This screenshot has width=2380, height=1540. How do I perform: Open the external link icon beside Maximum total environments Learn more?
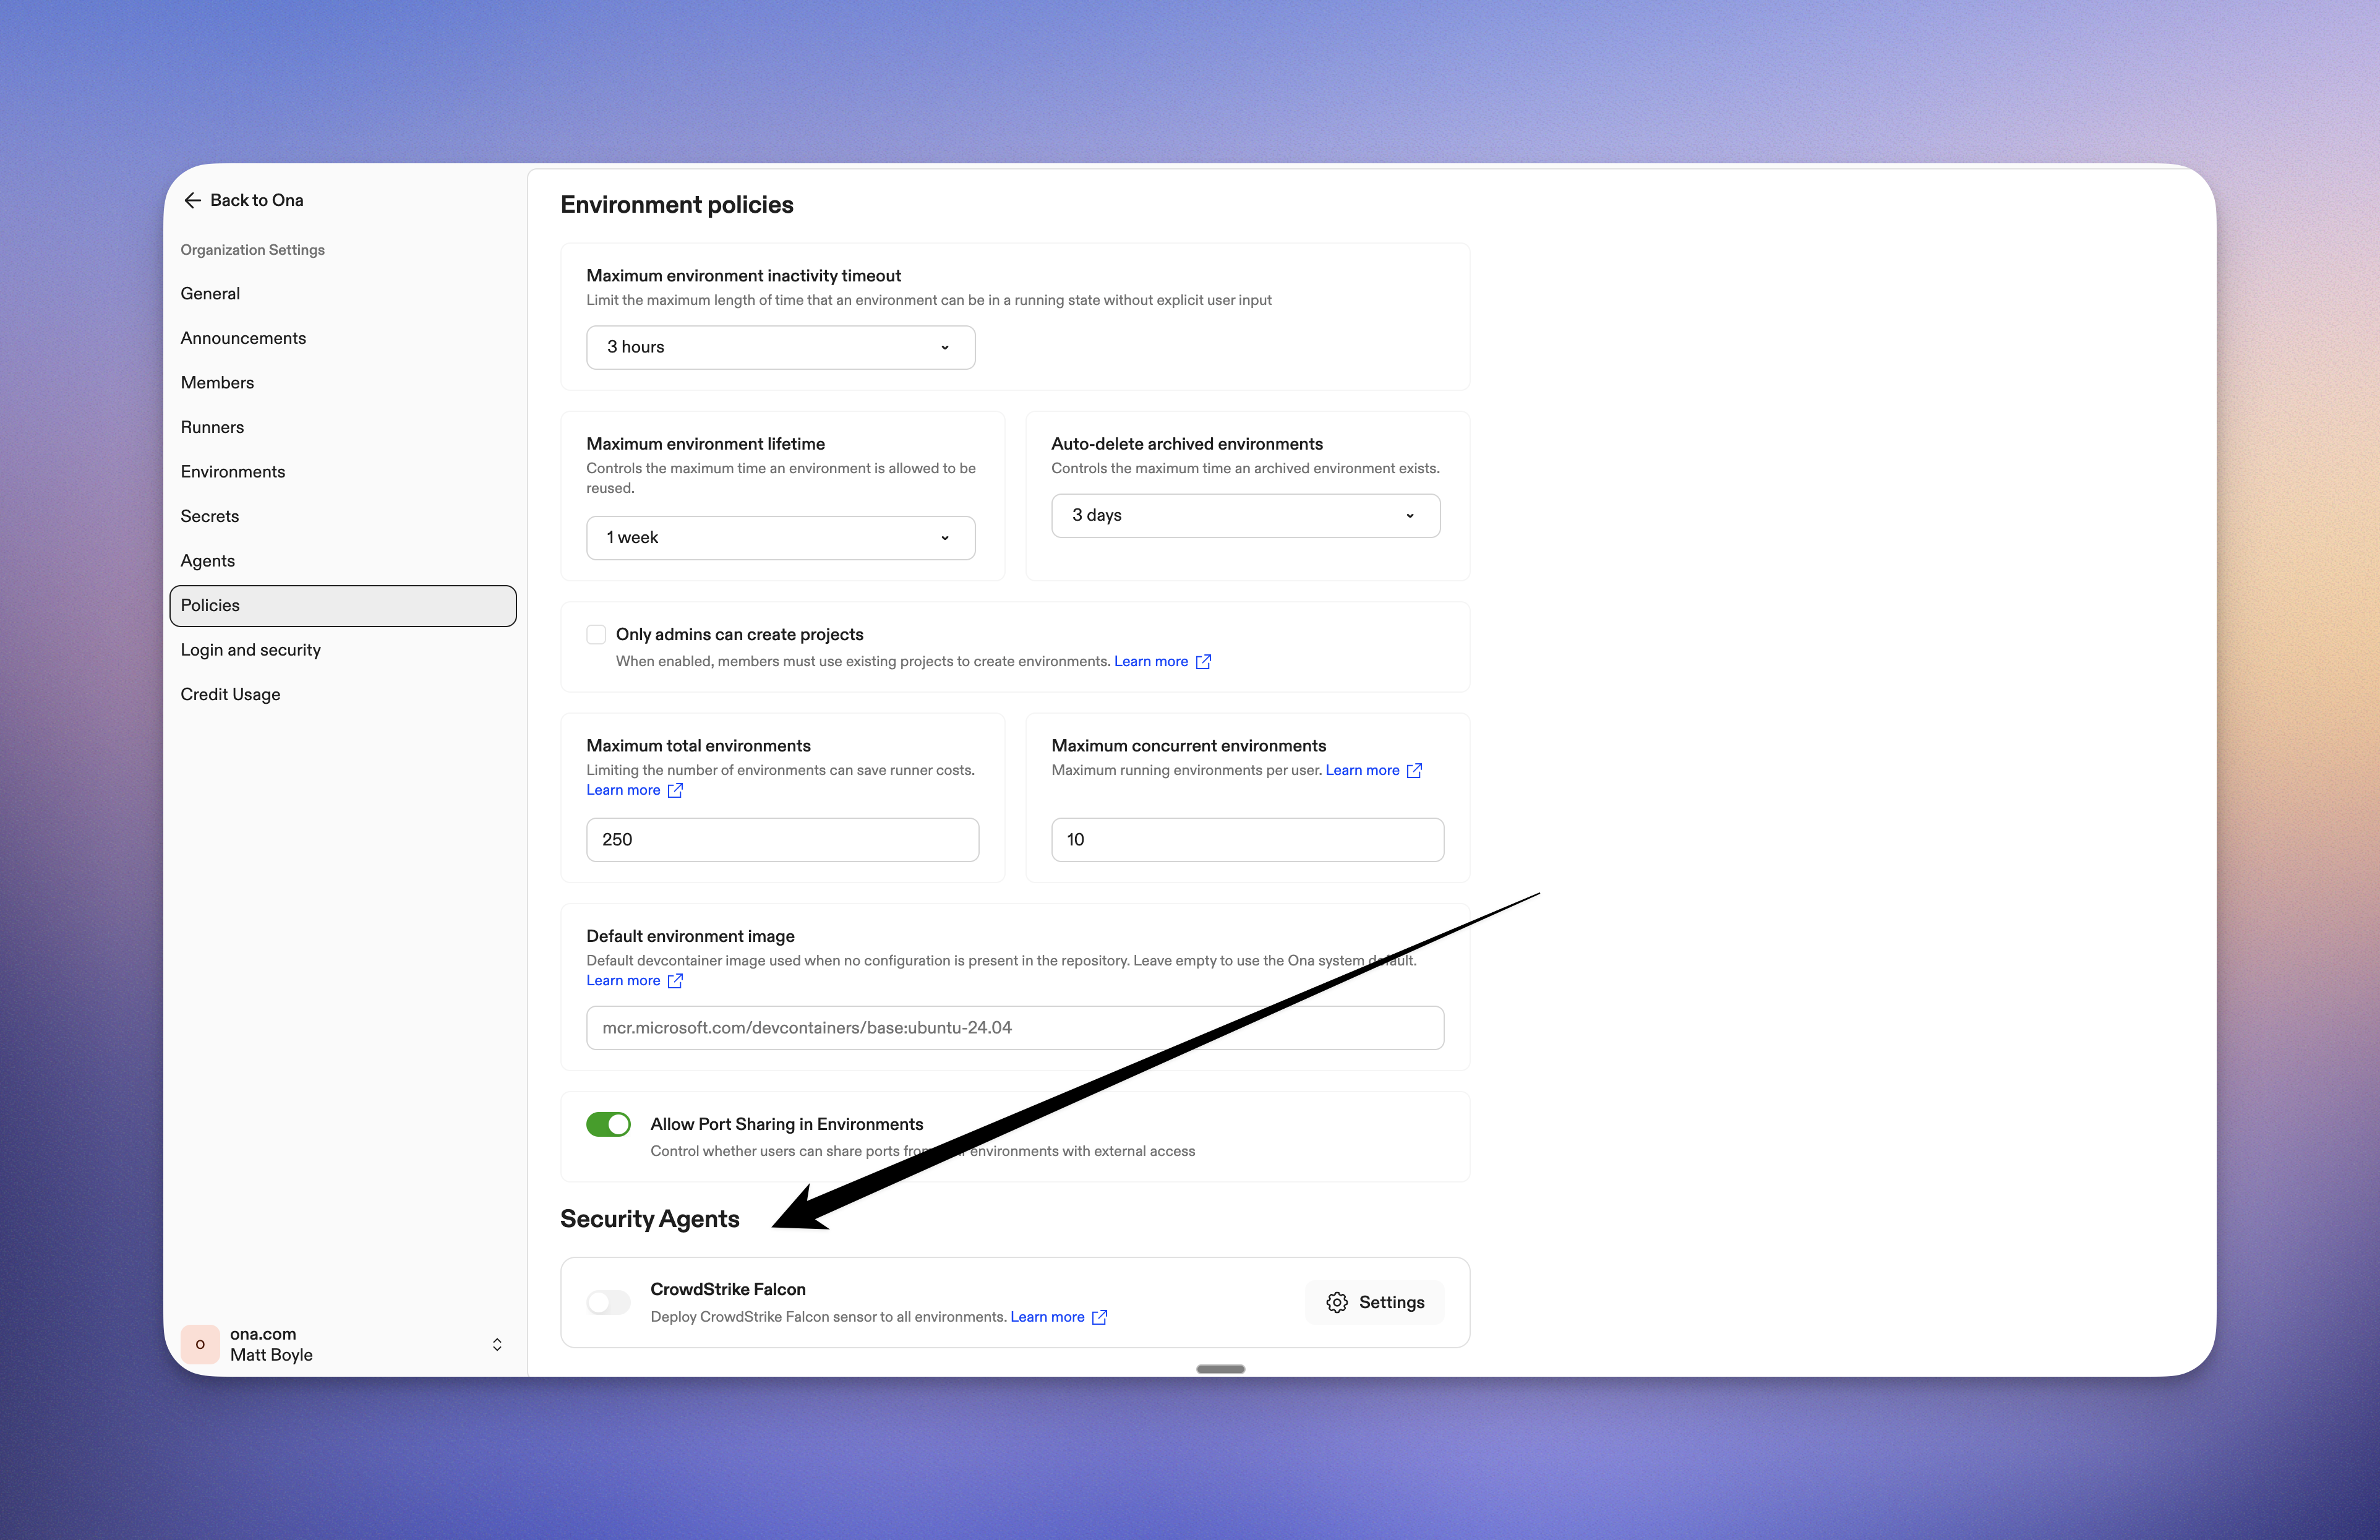click(x=675, y=790)
